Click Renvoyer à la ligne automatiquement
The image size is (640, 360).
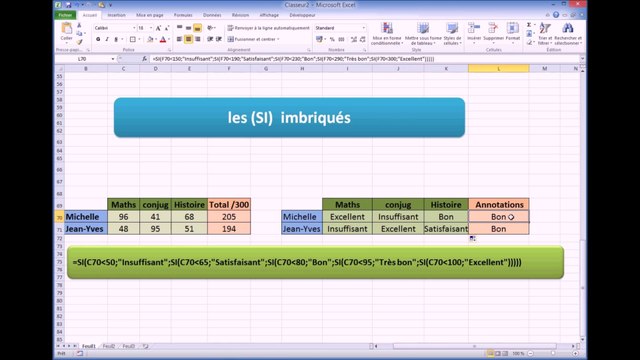[268, 28]
